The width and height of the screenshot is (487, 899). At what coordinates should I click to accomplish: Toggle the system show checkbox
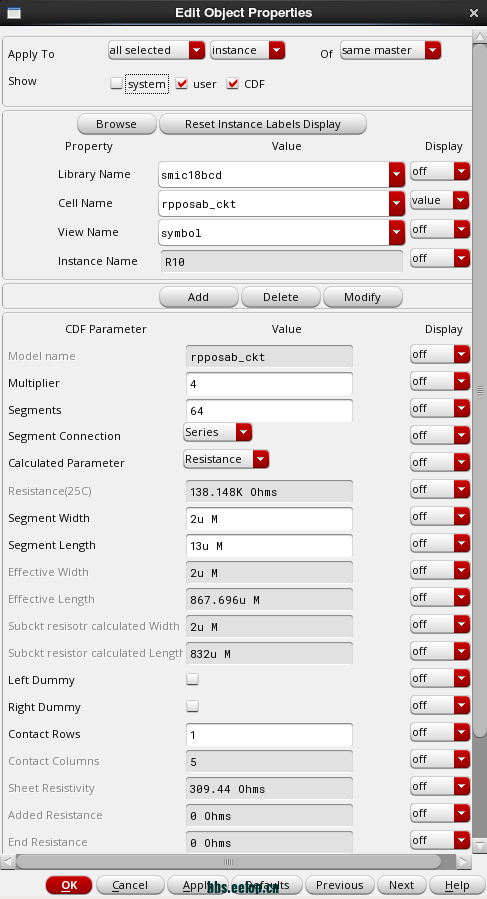pos(116,84)
